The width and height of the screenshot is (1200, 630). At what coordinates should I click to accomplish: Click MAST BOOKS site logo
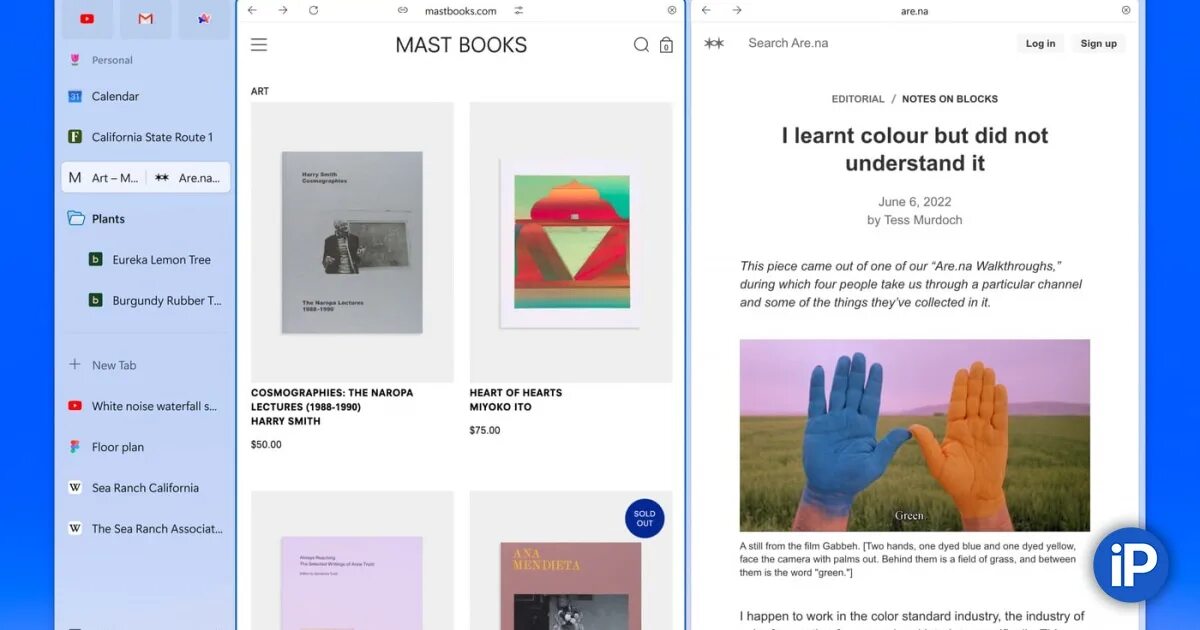[461, 45]
